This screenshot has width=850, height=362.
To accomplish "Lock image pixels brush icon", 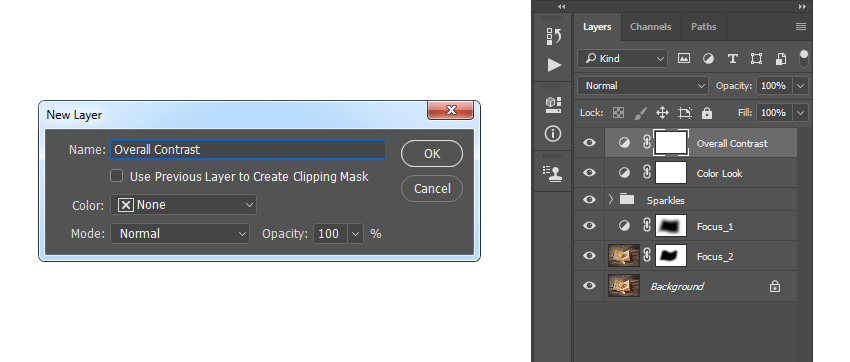I will (640, 113).
